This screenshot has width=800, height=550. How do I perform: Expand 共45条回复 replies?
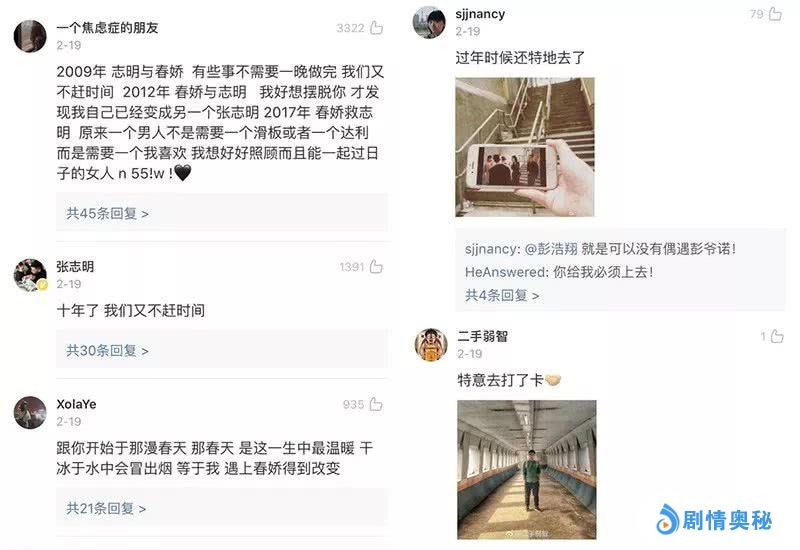tap(107, 213)
